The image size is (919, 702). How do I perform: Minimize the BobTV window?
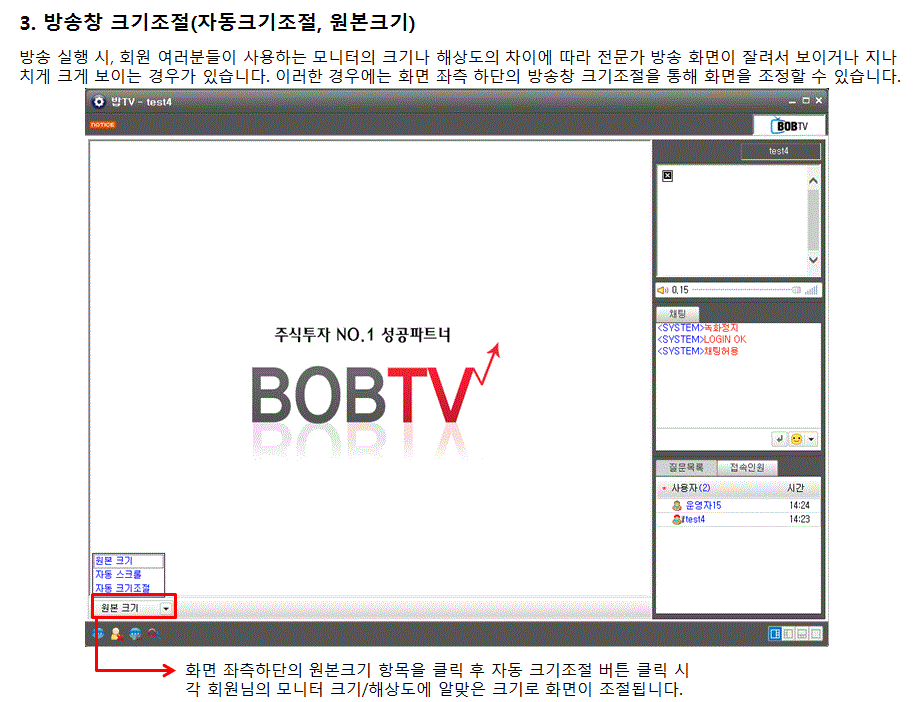pos(792,101)
